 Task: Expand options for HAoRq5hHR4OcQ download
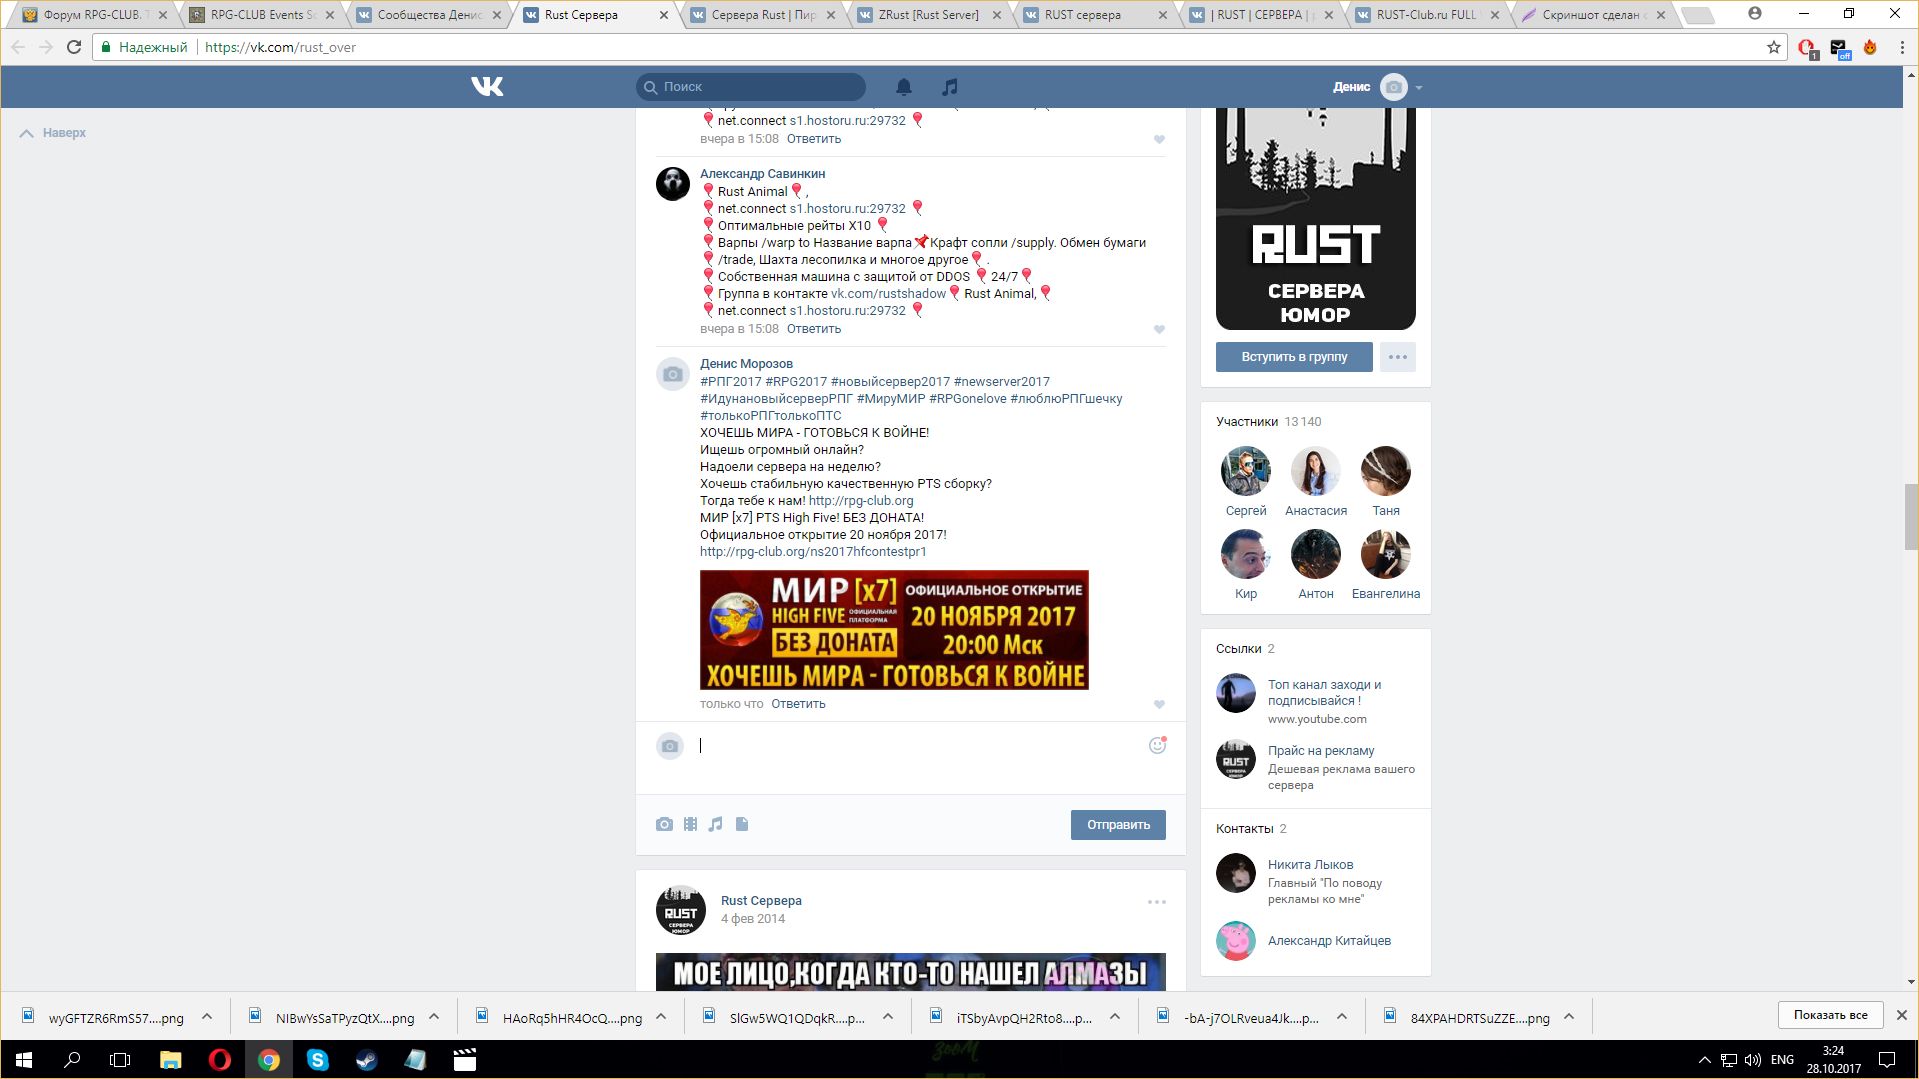661,1017
